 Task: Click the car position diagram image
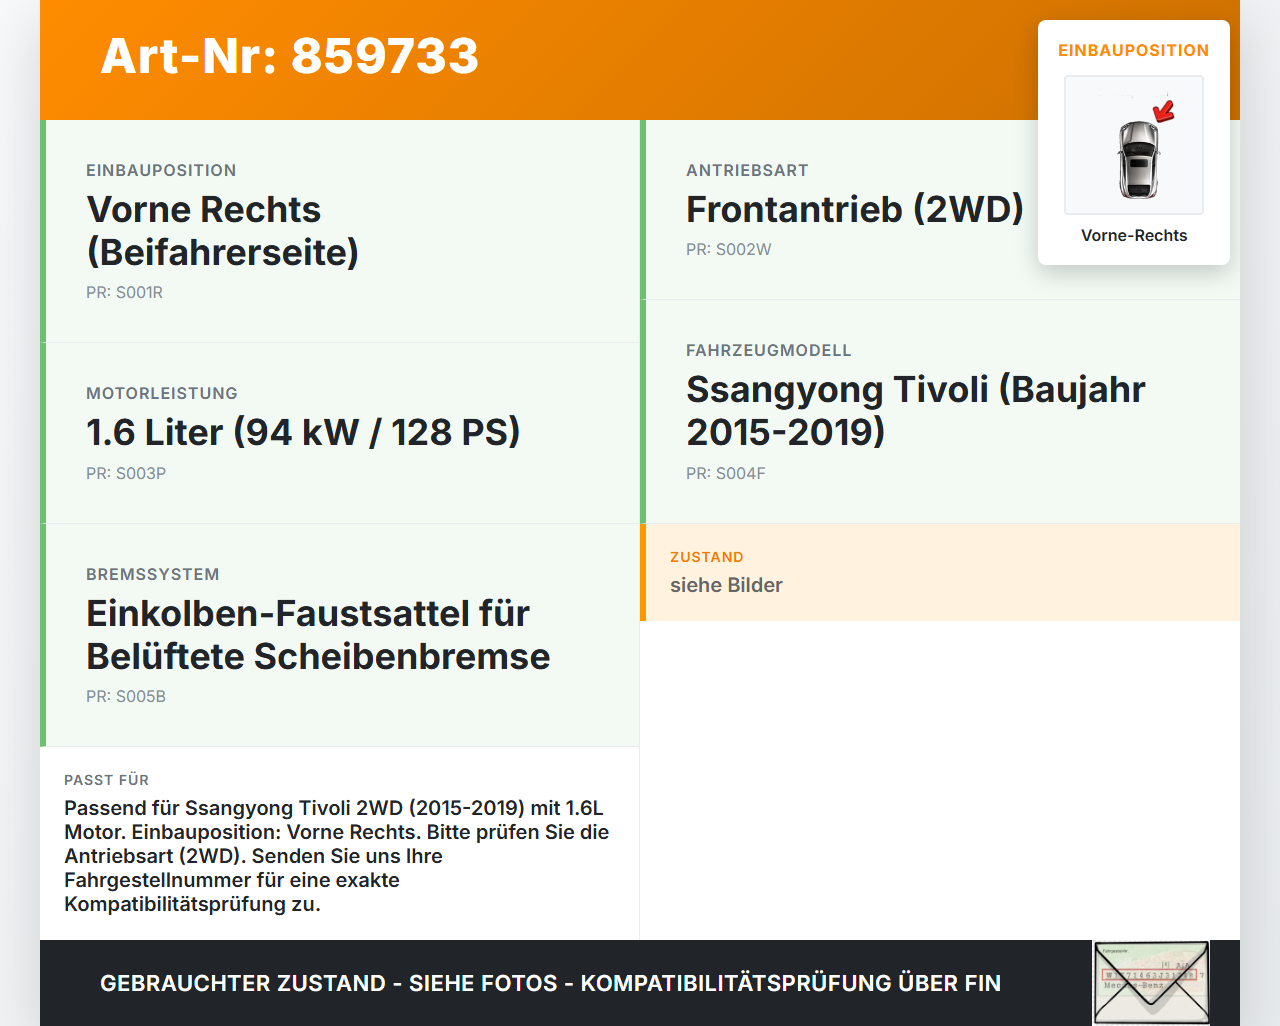point(1134,145)
